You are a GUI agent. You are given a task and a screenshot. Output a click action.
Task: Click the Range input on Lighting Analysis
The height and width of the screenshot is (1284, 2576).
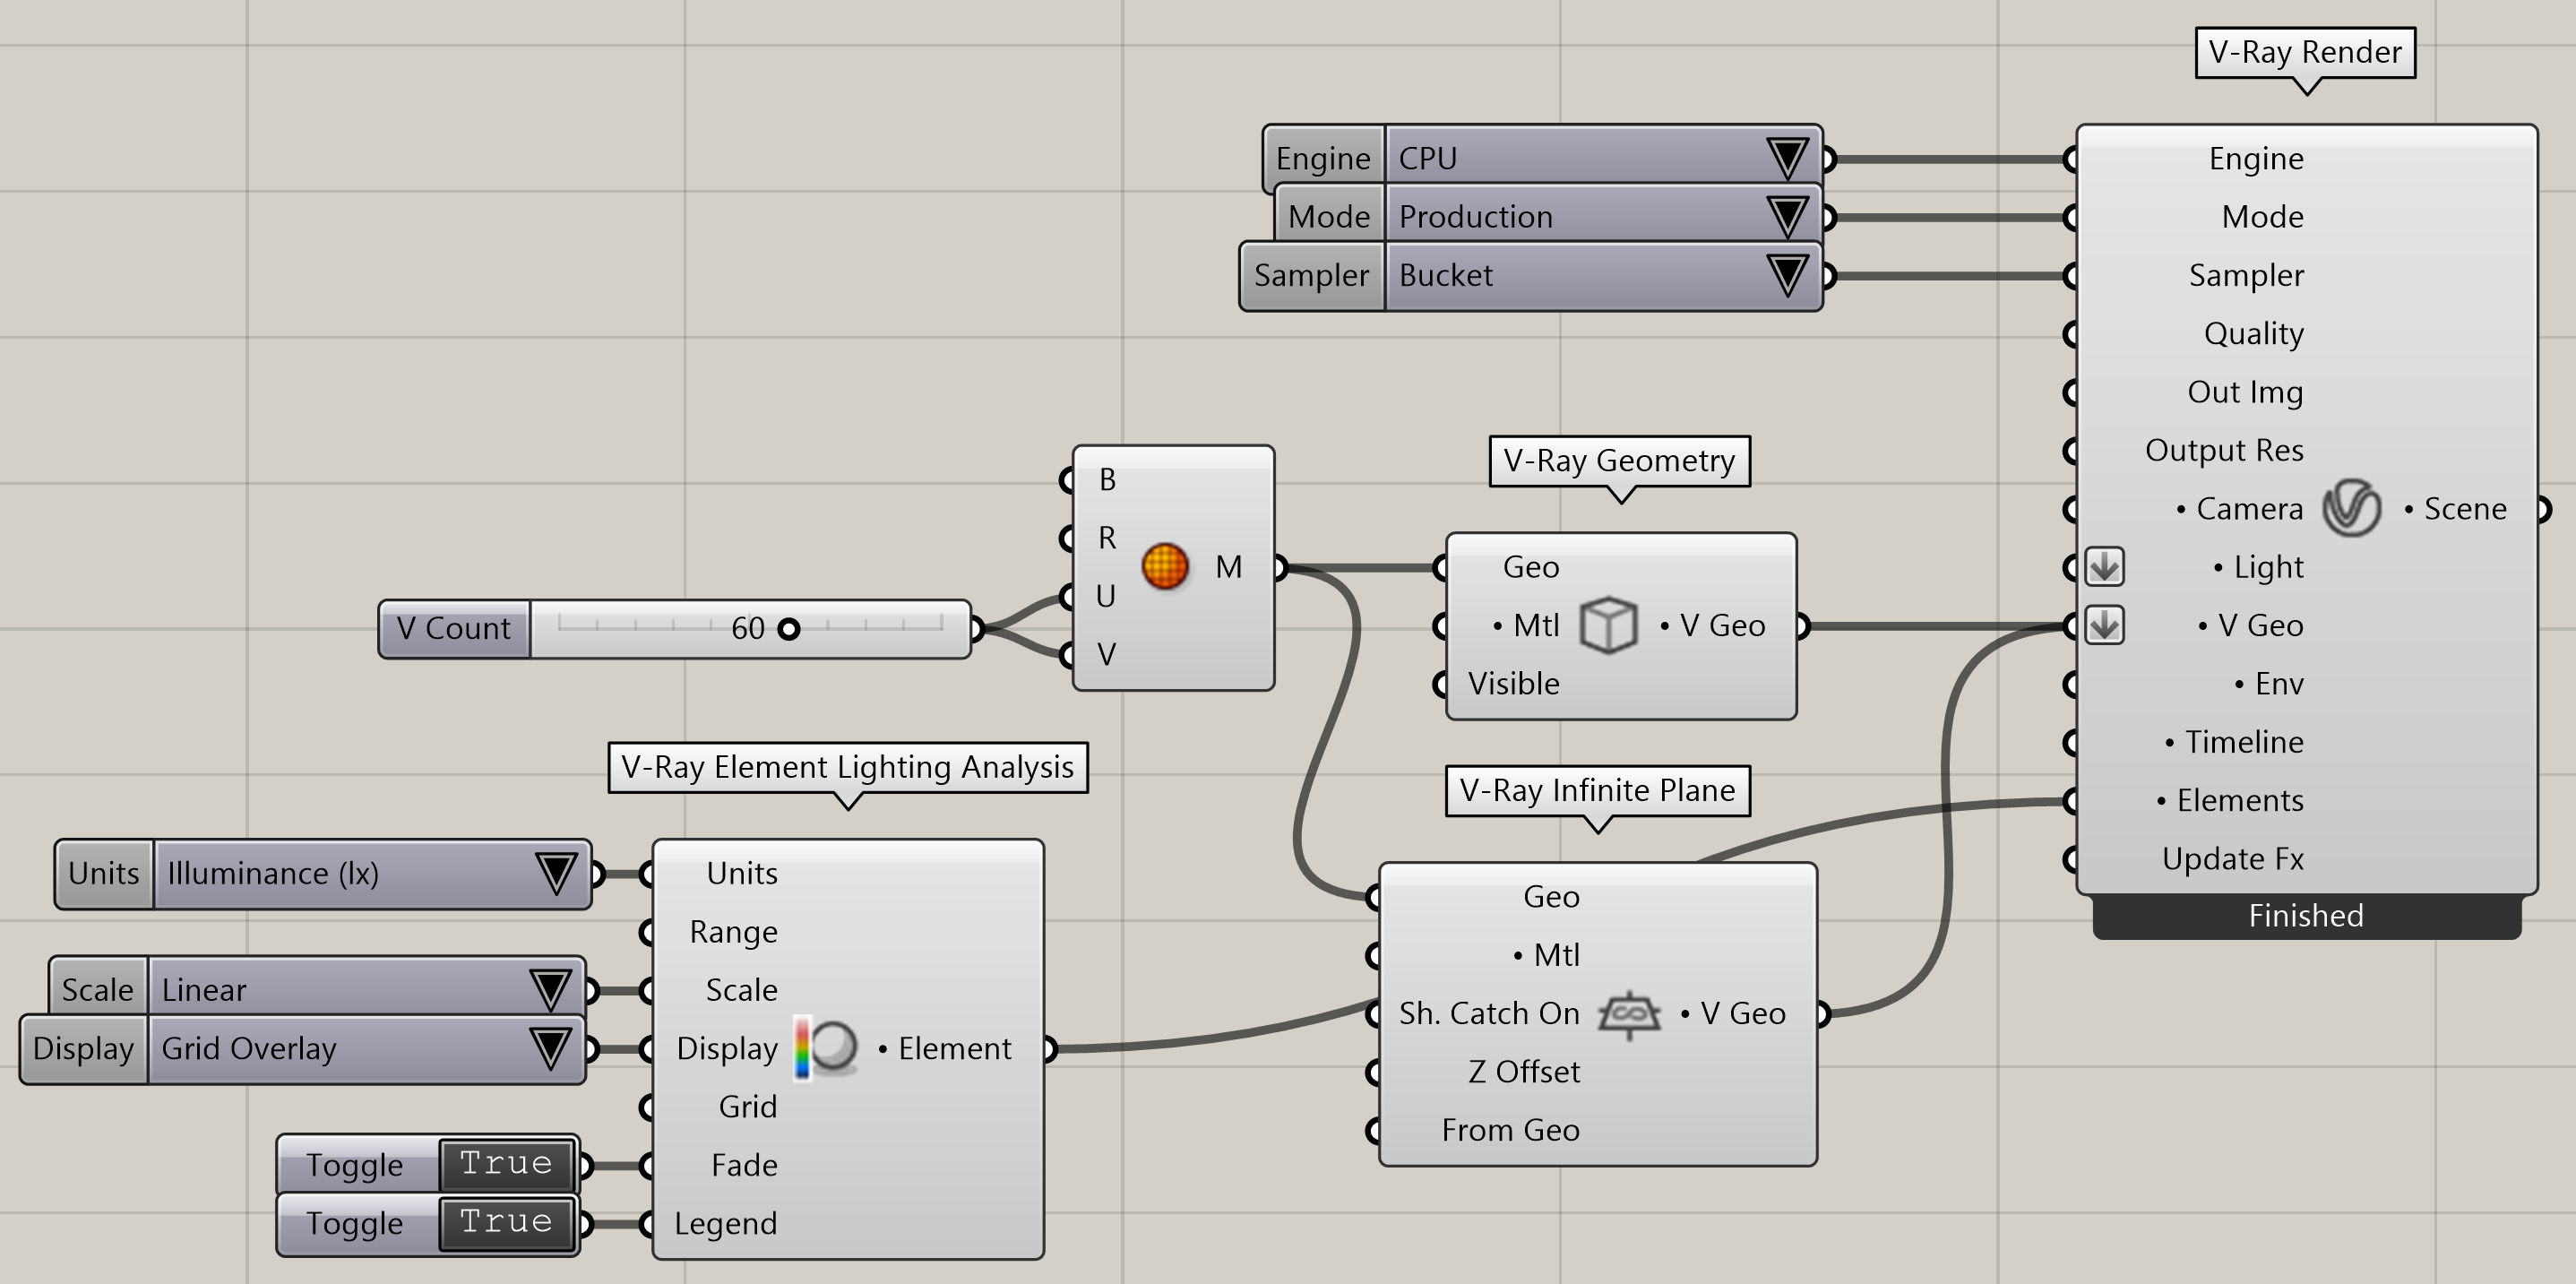[x=733, y=932]
